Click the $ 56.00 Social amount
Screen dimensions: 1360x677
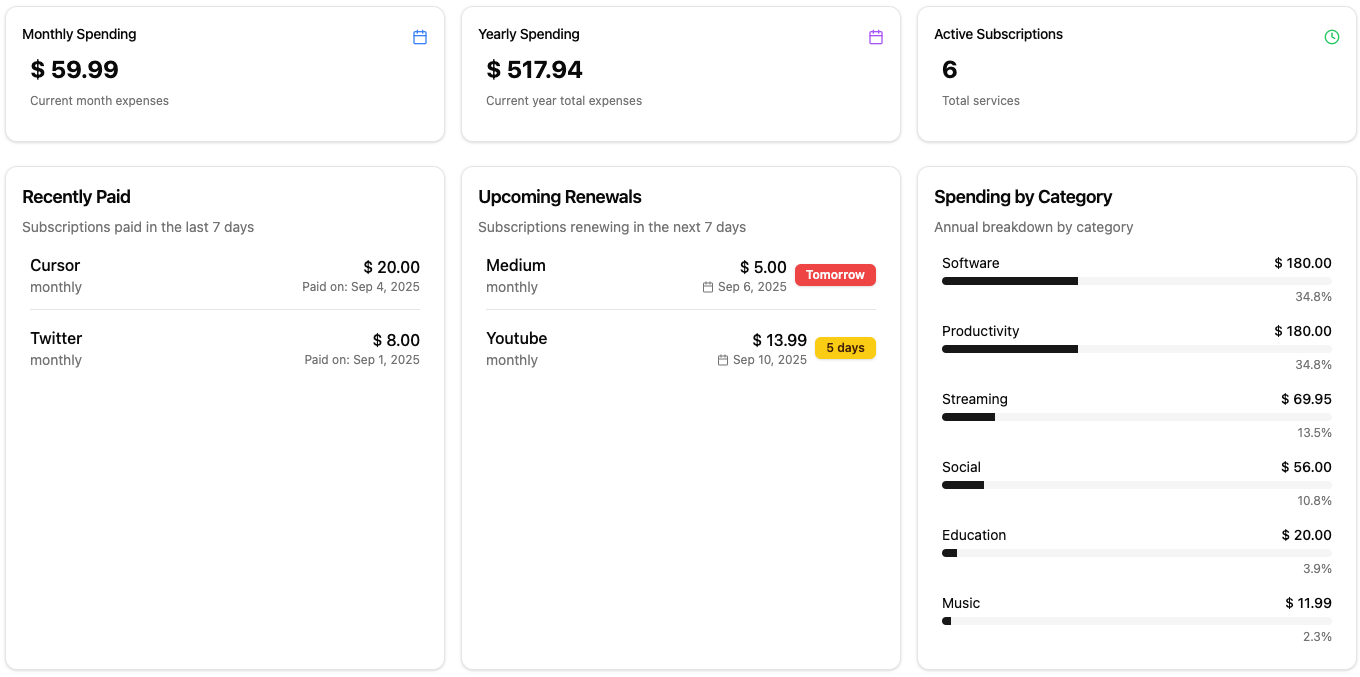tap(1306, 467)
